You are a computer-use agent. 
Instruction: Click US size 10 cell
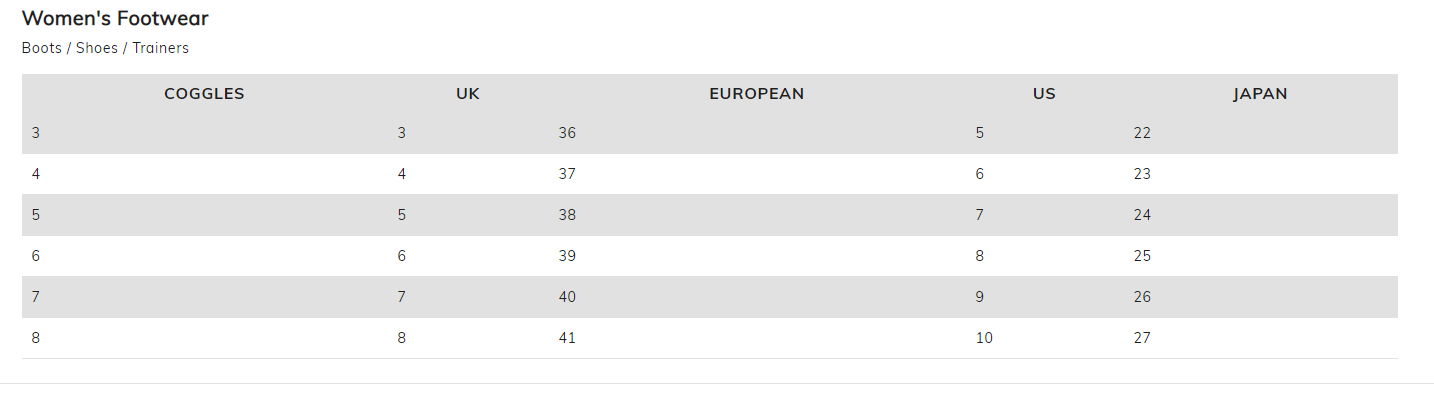tap(984, 338)
